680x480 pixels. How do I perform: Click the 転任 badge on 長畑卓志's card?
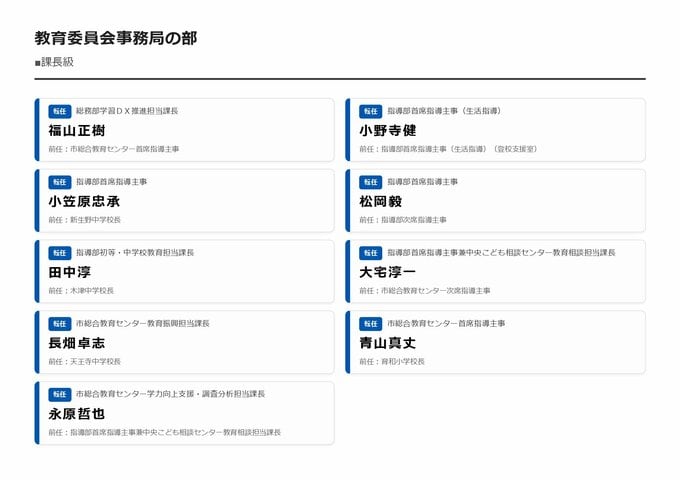coord(59,324)
